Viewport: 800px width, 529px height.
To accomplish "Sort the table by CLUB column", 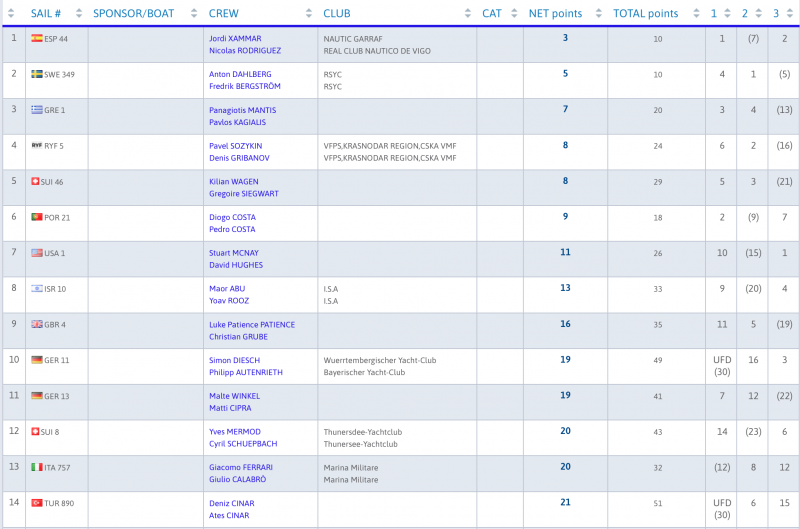I will point(337,14).
